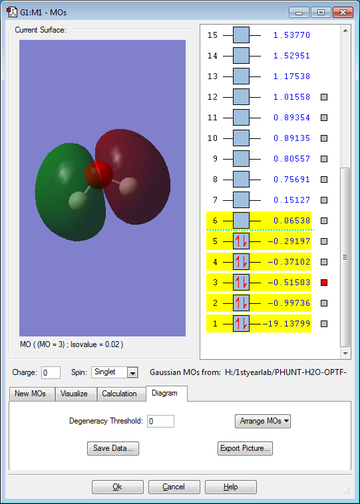Select the occupied orbital box for MO 5

(x=241, y=241)
